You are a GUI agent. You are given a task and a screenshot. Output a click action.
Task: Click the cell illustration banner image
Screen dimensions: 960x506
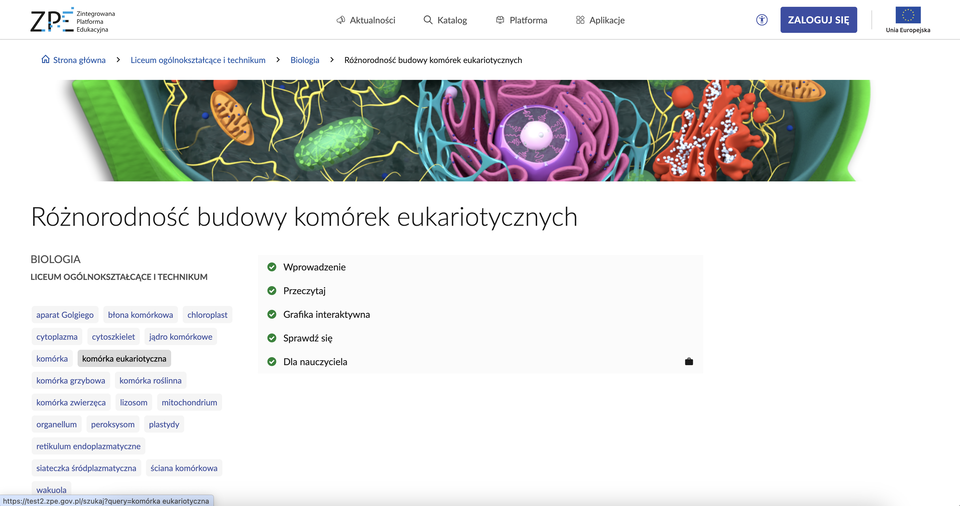click(x=465, y=130)
